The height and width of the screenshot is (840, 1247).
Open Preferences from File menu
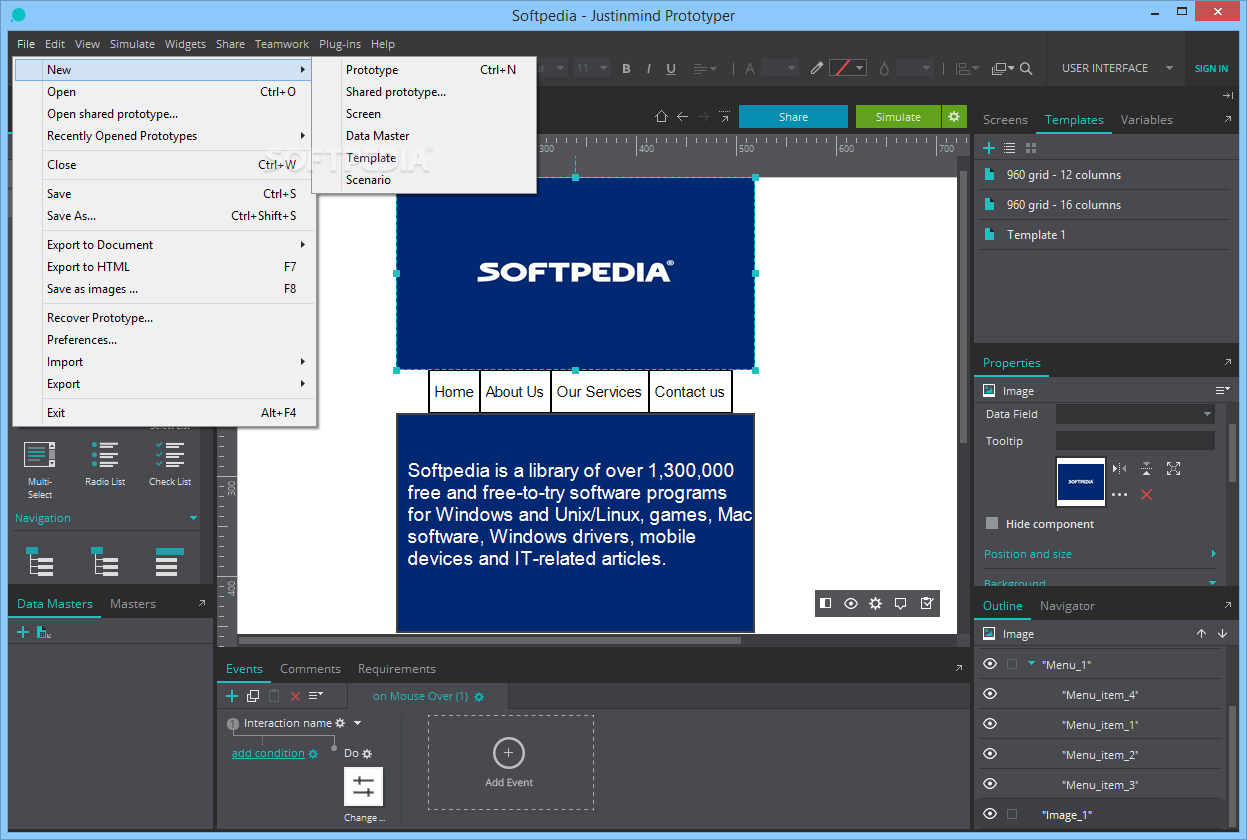click(x=166, y=340)
